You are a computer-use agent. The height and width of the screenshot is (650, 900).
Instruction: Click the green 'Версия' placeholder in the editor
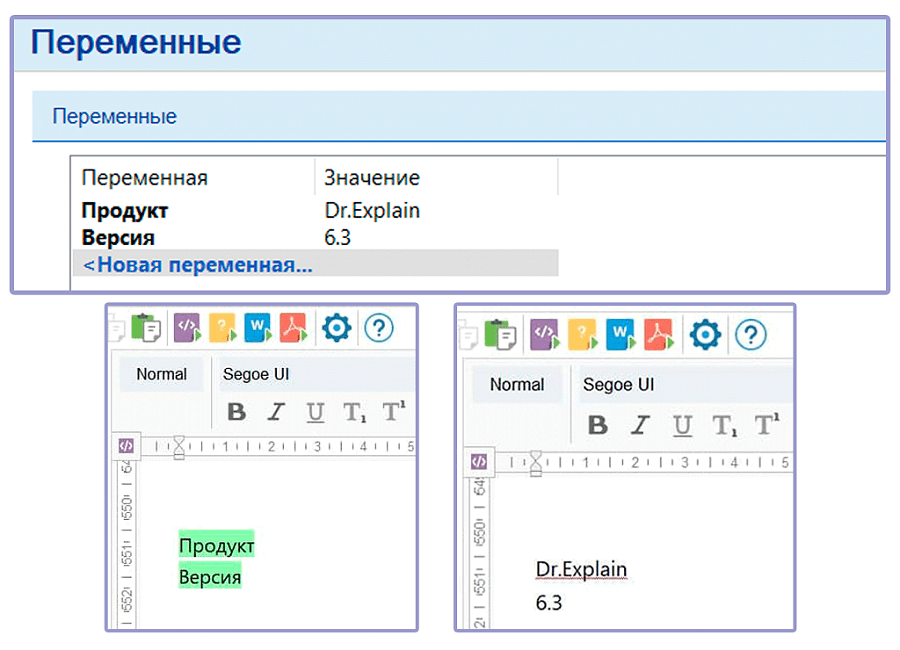(x=210, y=576)
